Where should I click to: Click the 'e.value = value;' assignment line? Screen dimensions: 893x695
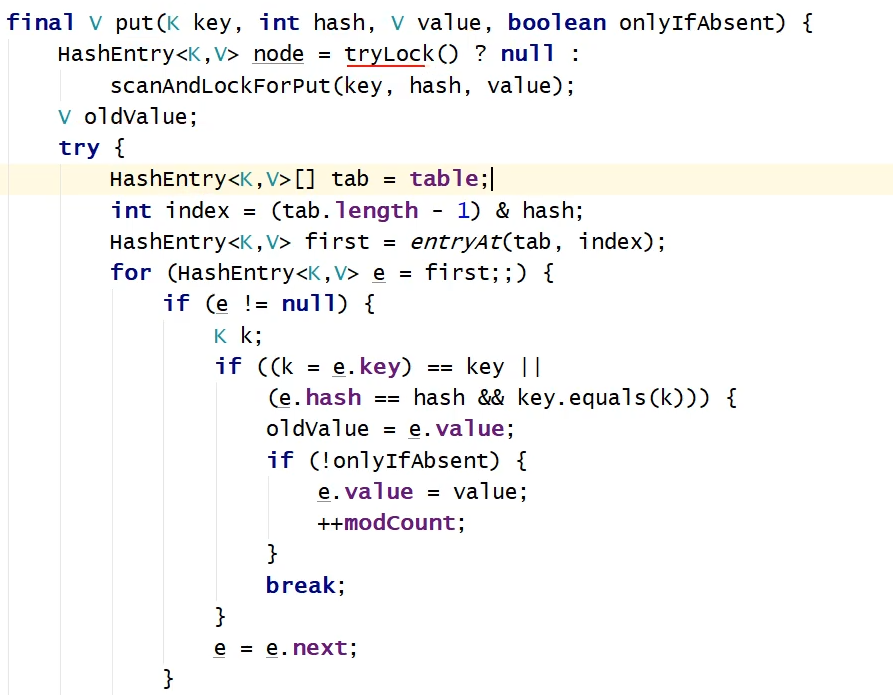click(423, 492)
